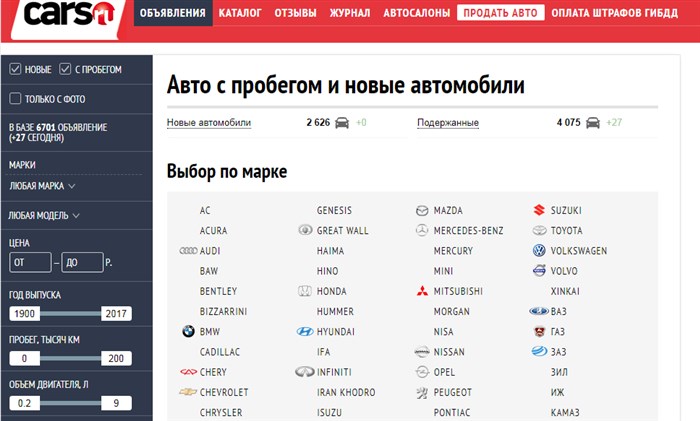This screenshot has width=700, height=421.
Task: Open the Новые автомобили link
Action: (208, 123)
